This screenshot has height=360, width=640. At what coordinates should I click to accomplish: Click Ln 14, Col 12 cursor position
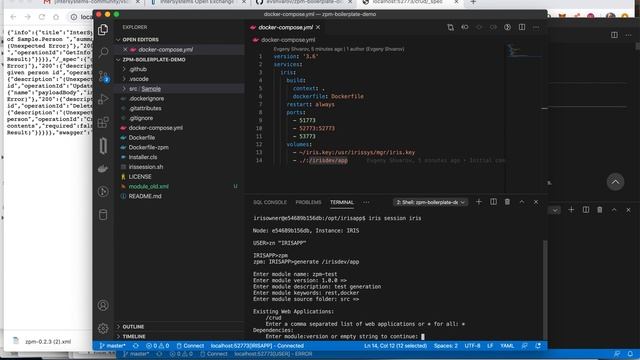click(396, 346)
